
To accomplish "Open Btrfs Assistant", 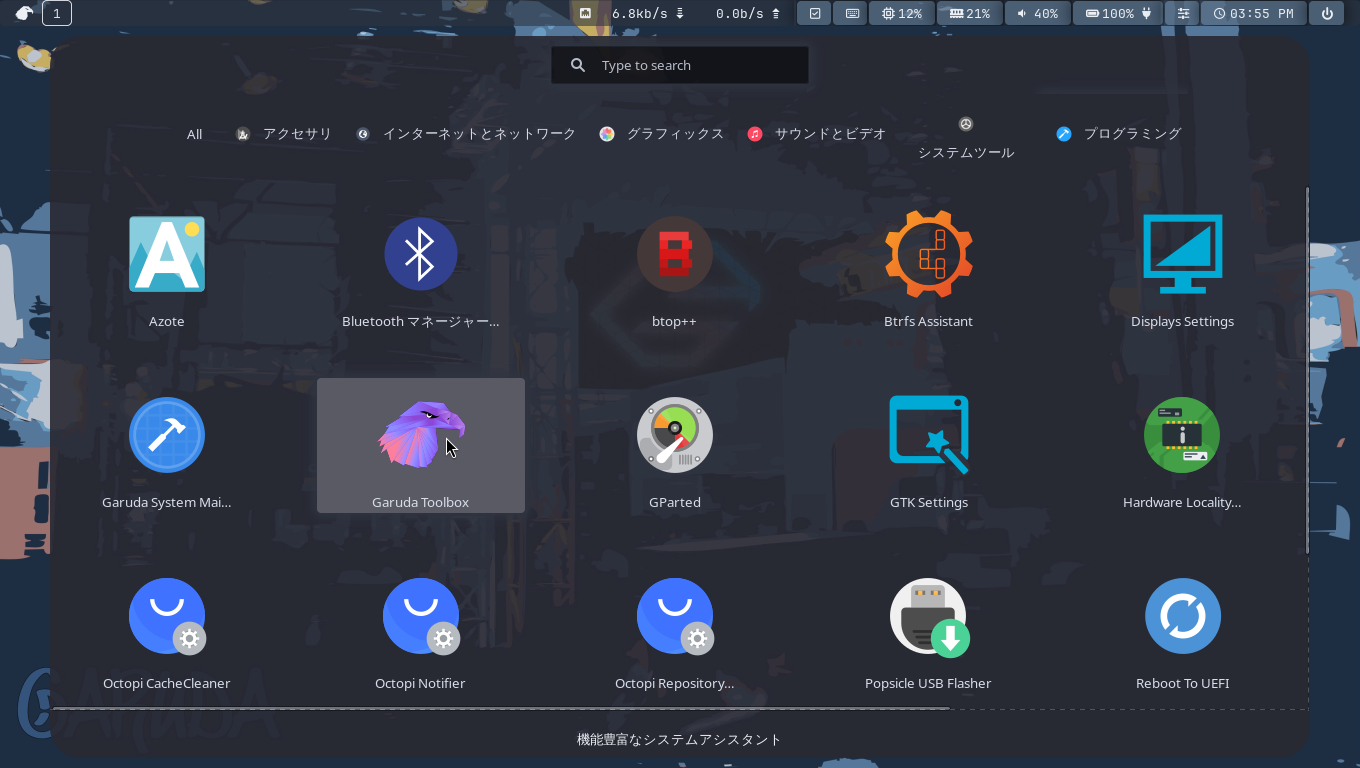I will coord(928,265).
